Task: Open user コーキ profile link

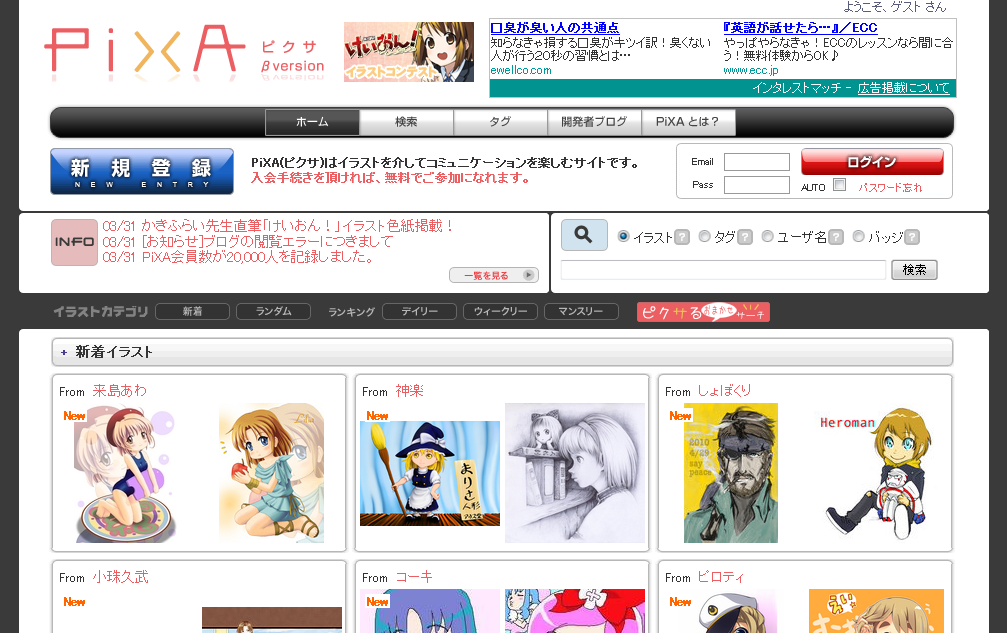Action: pos(414,577)
